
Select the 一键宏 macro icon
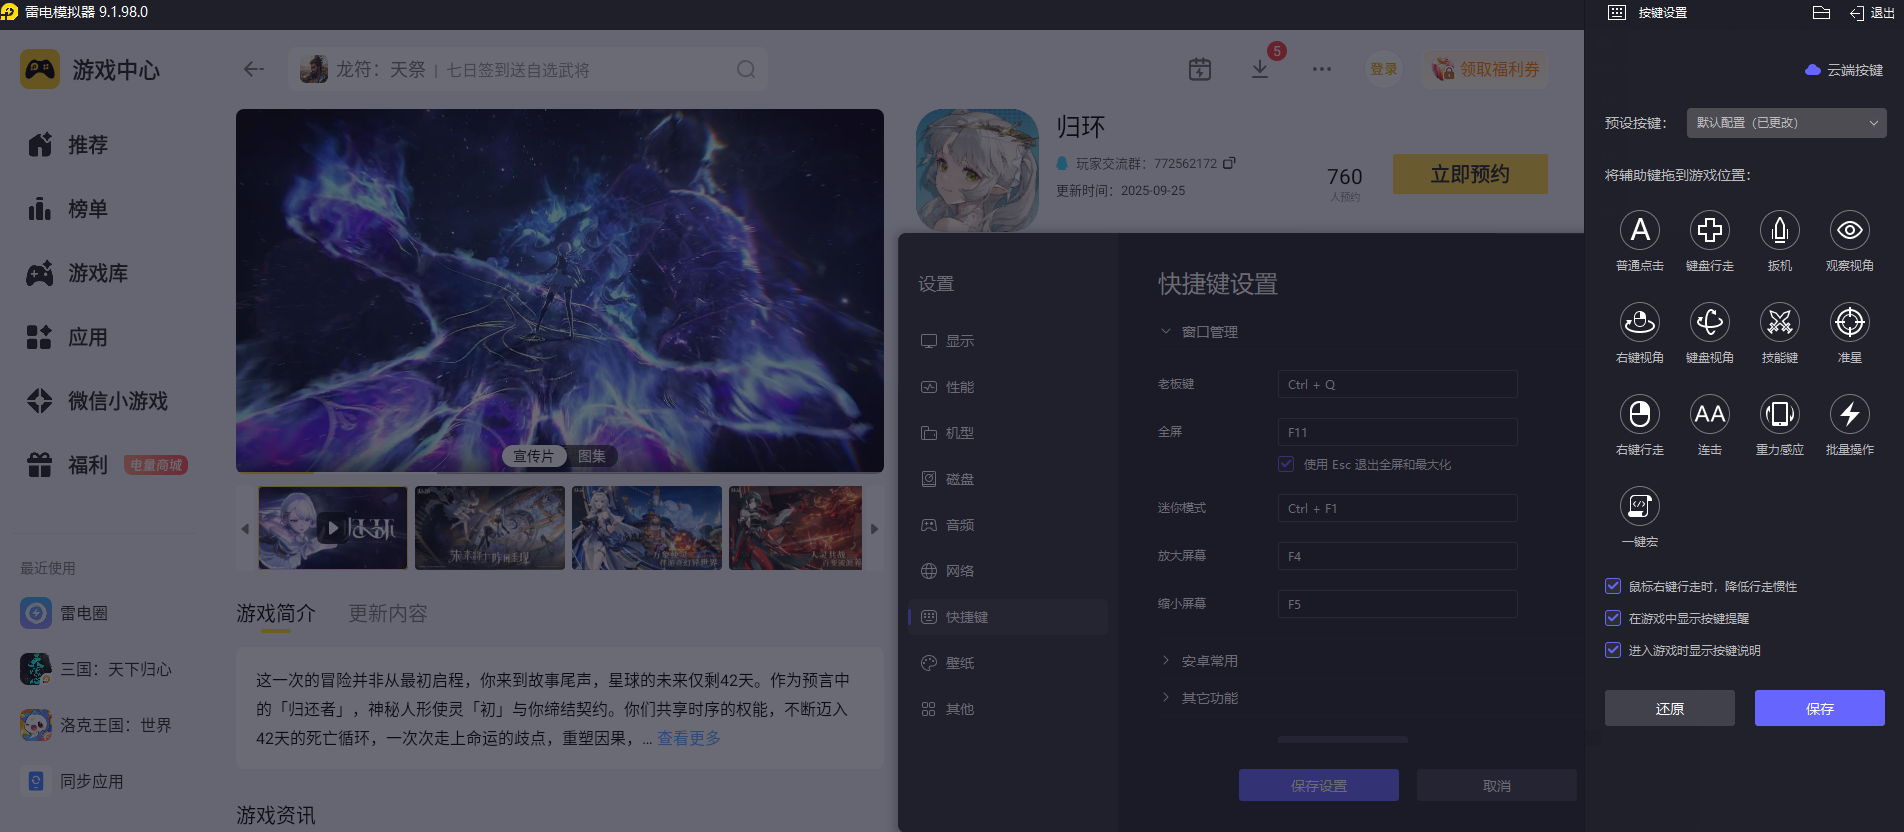1640,506
